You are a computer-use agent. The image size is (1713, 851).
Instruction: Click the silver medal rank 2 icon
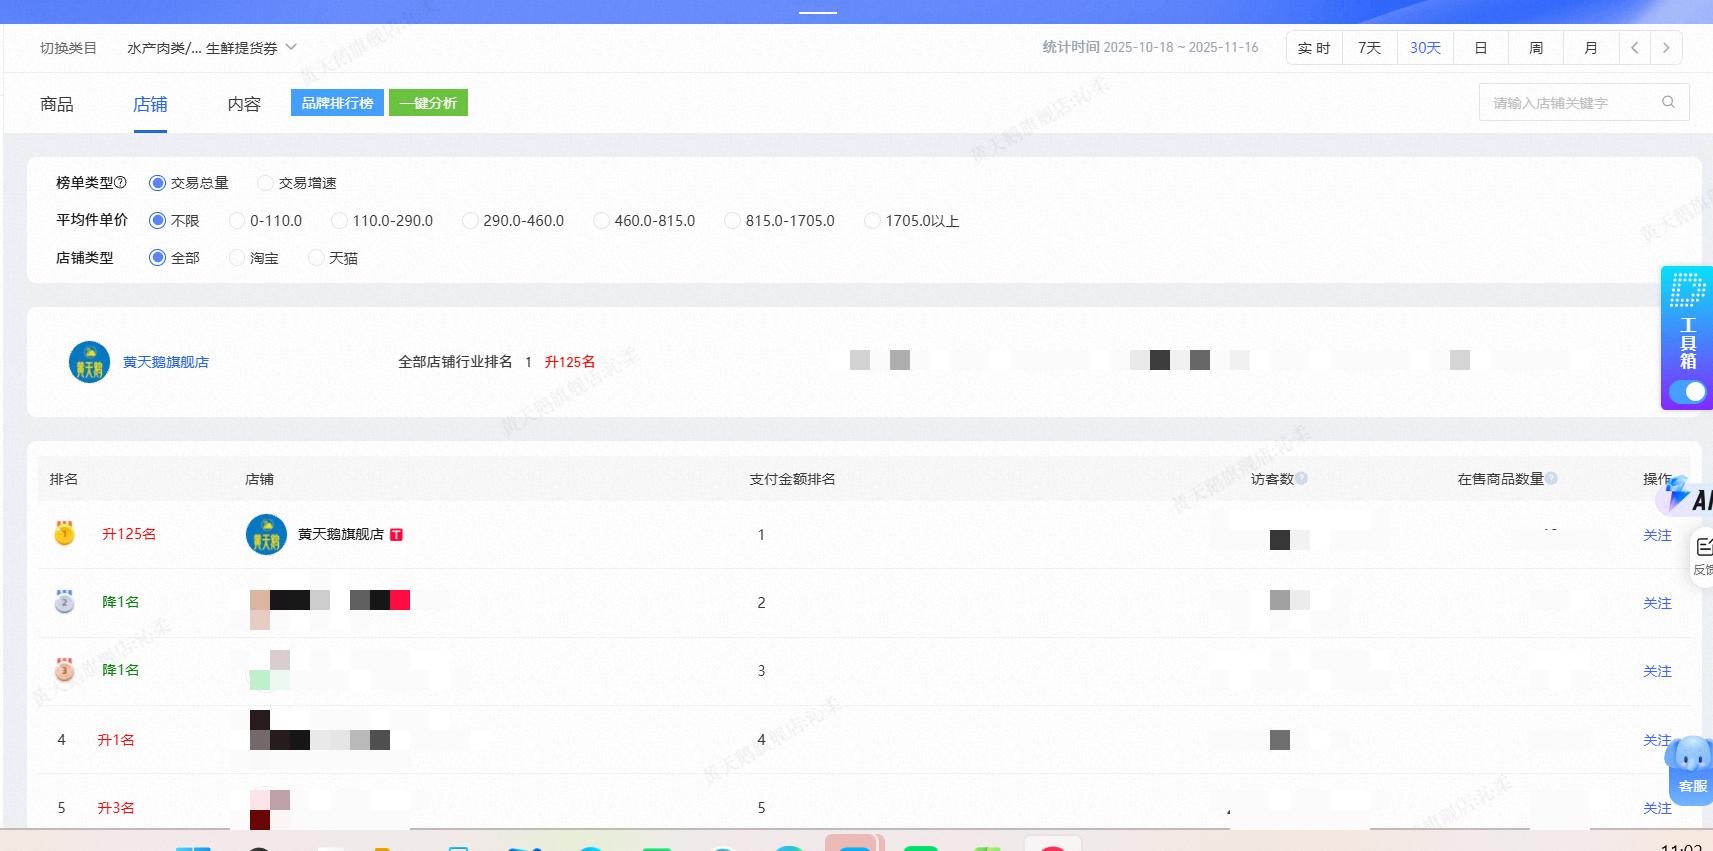click(64, 601)
